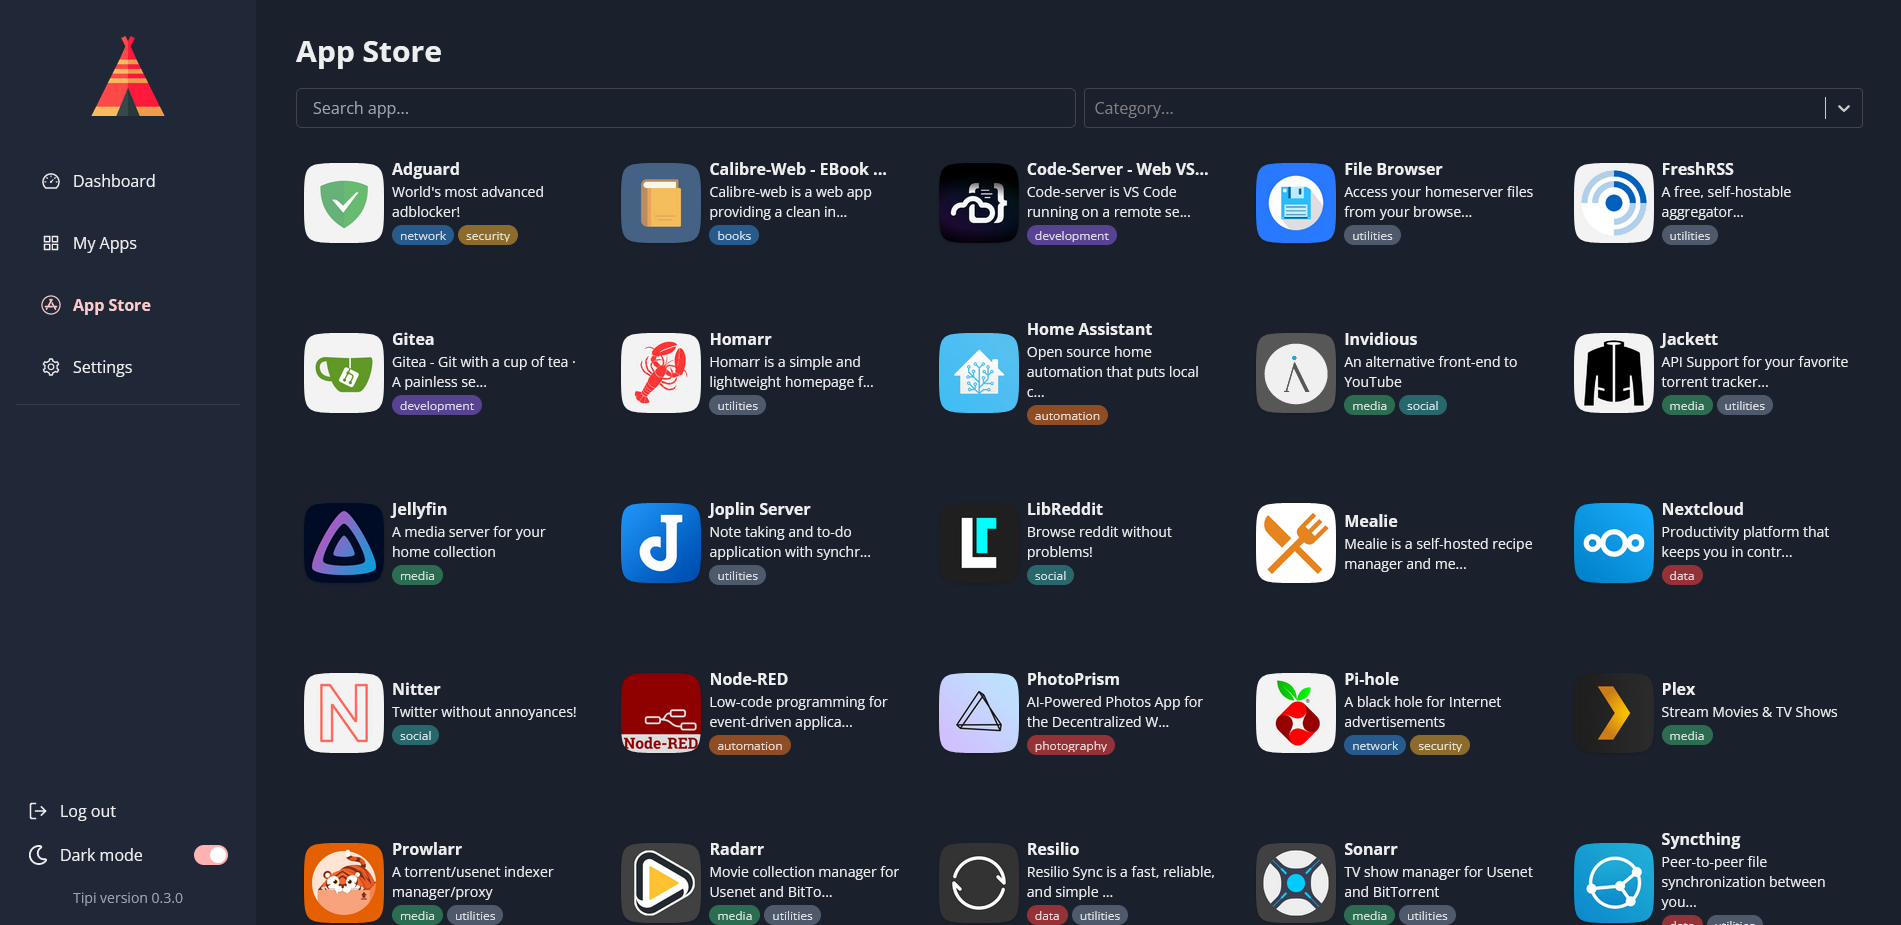This screenshot has height=925, width=1901.
Task: Open the Radarr play icon
Action: click(x=661, y=883)
